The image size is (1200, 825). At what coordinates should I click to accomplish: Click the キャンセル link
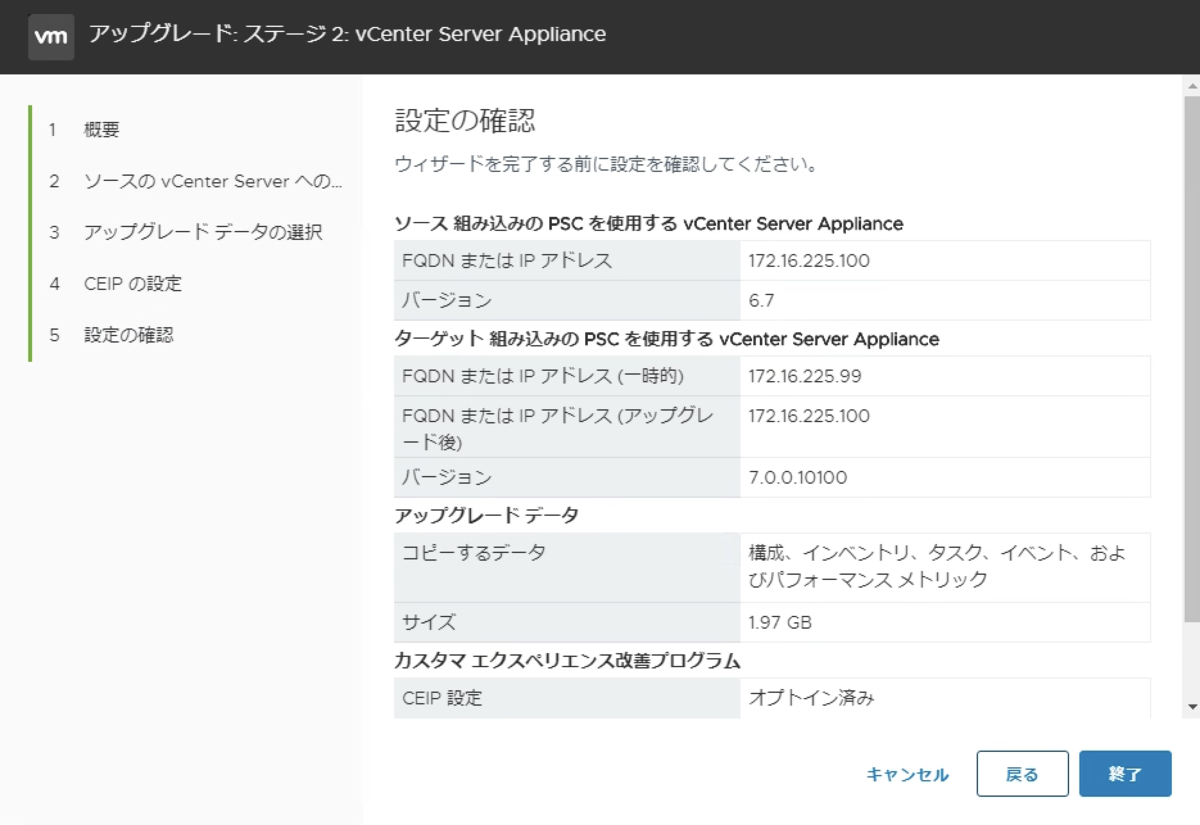[x=908, y=773]
